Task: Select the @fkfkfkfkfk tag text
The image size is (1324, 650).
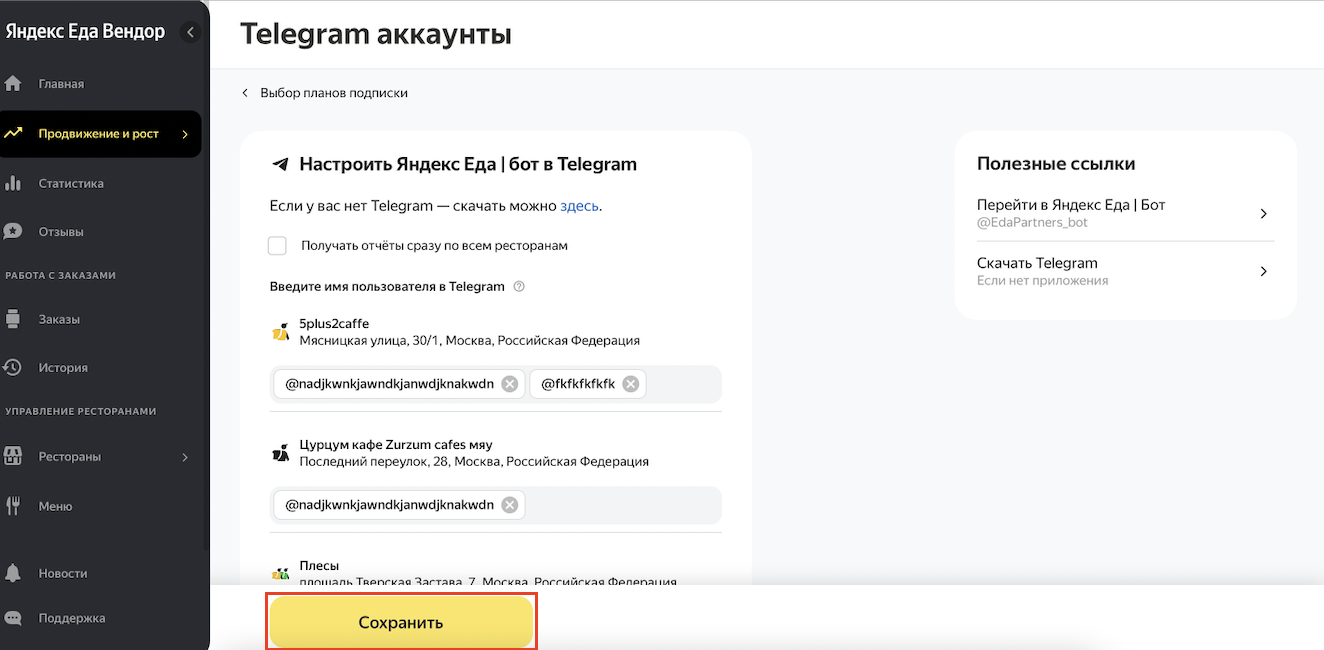Action: tap(578, 384)
